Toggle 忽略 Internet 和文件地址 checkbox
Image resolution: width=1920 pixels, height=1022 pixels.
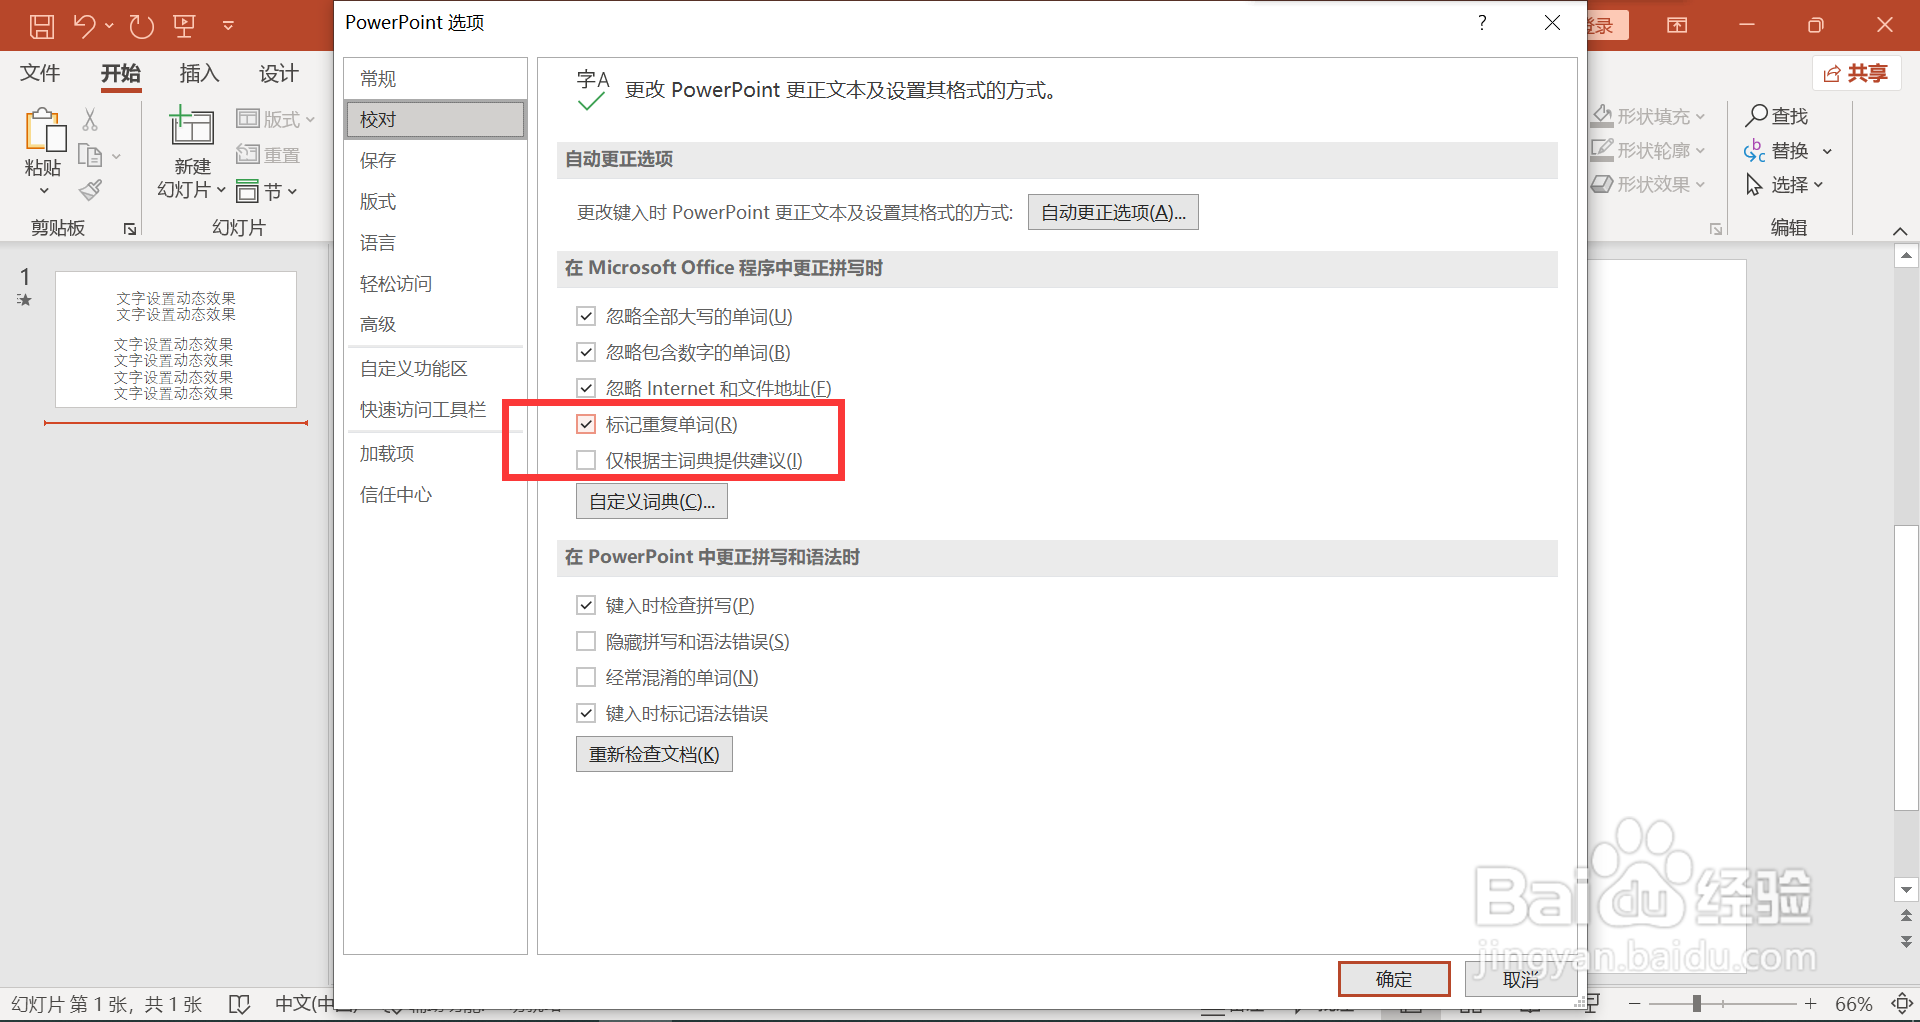[x=586, y=388]
